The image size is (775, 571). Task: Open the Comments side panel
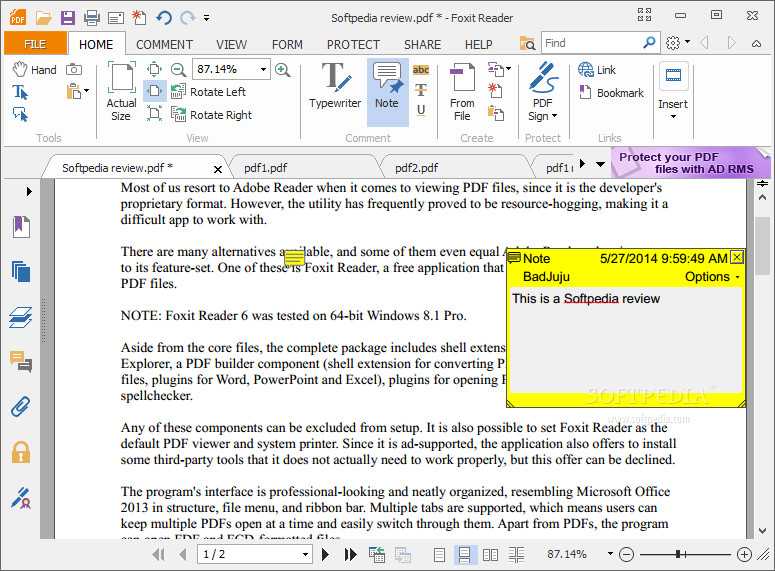(21, 361)
